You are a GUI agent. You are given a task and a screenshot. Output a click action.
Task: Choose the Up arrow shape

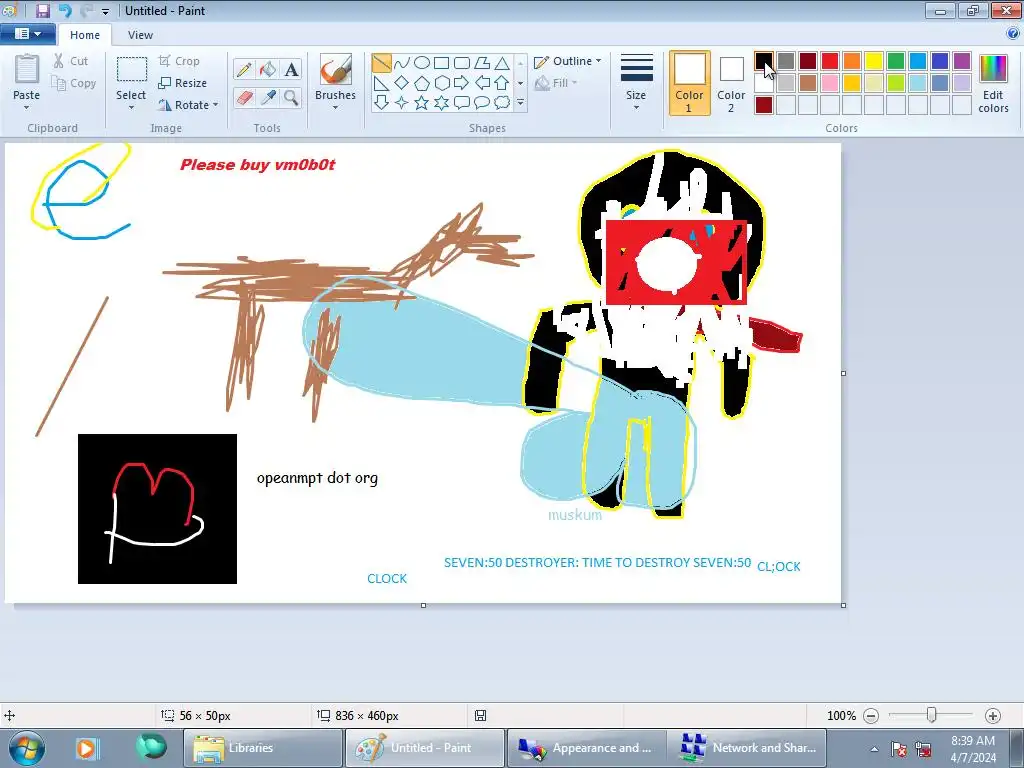pos(502,83)
